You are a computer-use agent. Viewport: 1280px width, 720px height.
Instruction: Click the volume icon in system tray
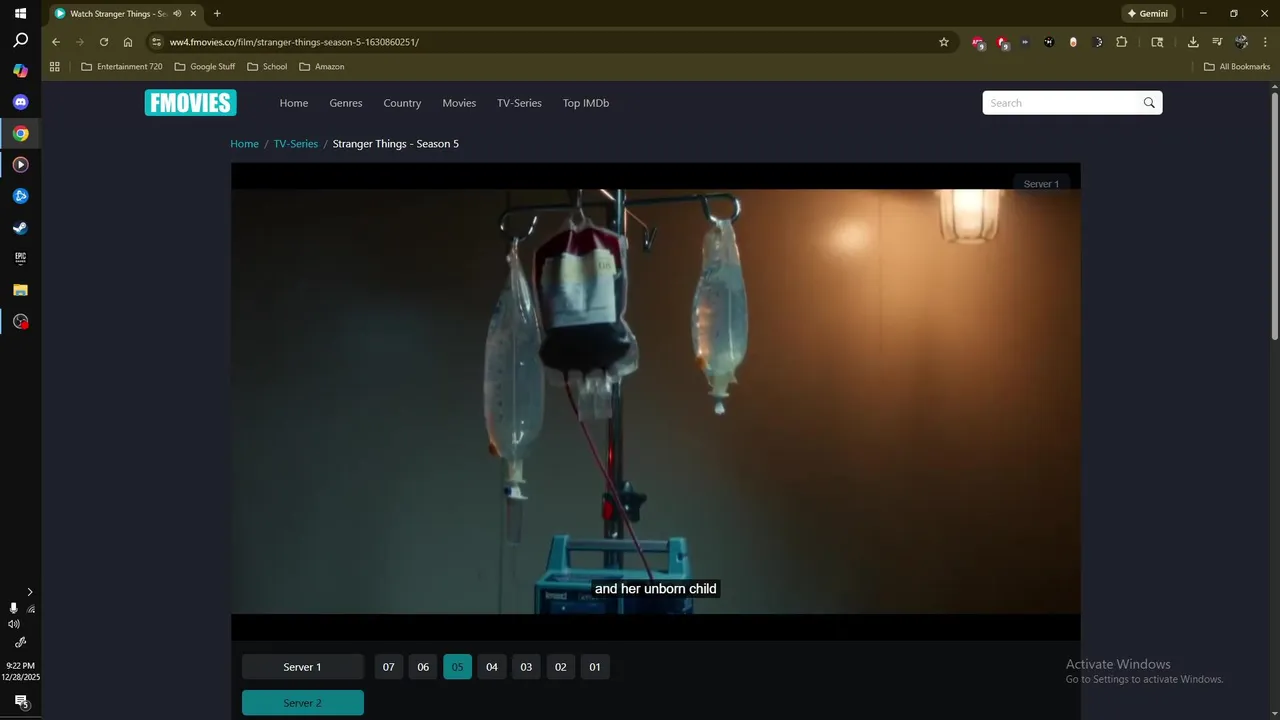[13, 624]
